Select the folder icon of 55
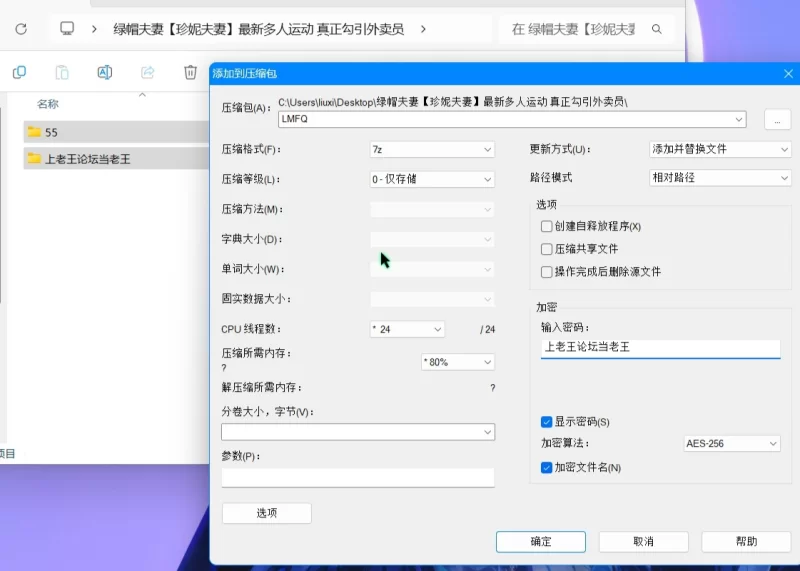Image resolution: width=800 pixels, height=571 pixels. click(x=34, y=132)
